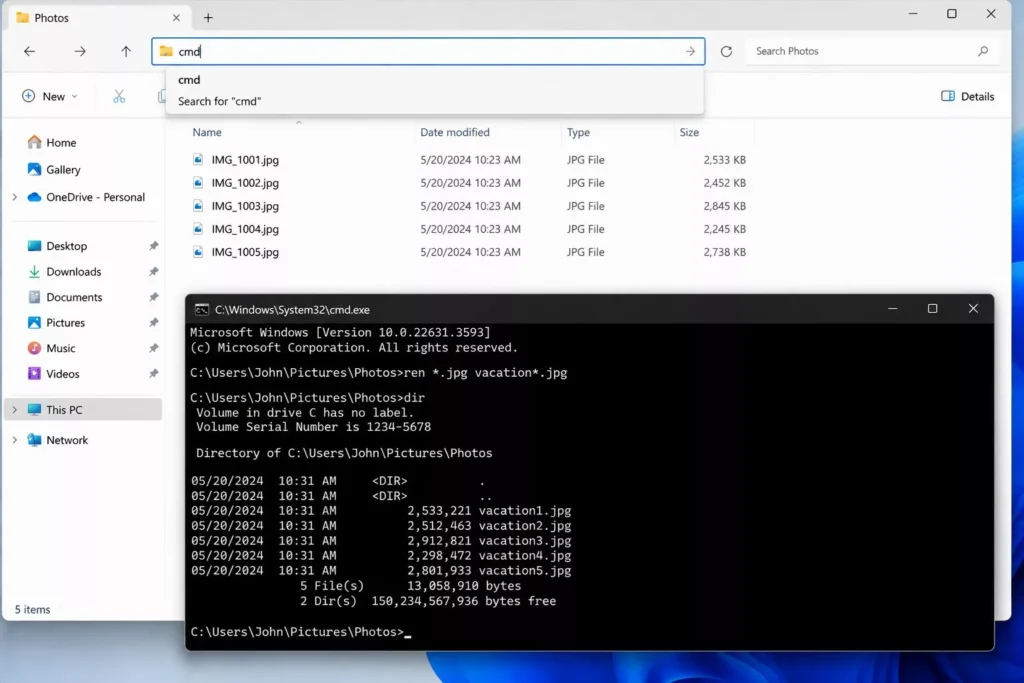Go forward with the right arrow button
Image resolution: width=1024 pixels, height=683 pixels.
(80, 51)
